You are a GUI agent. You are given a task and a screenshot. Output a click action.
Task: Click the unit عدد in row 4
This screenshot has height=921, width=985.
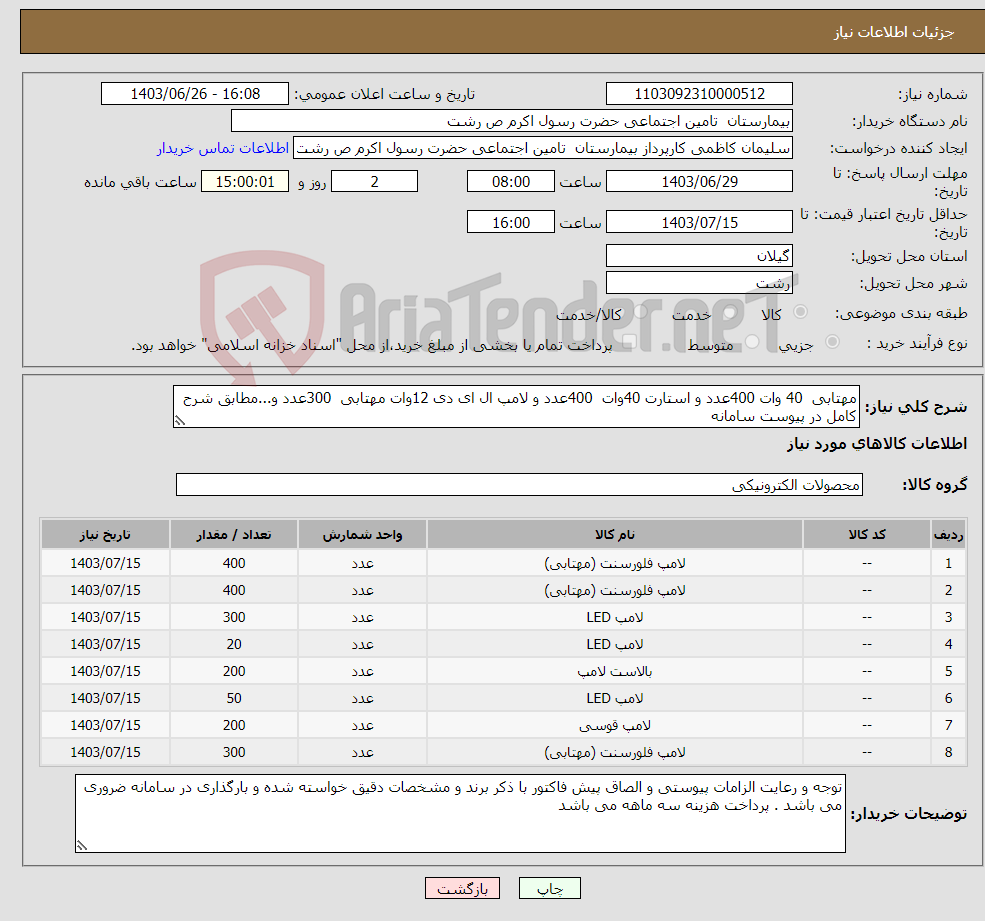(x=362, y=645)
